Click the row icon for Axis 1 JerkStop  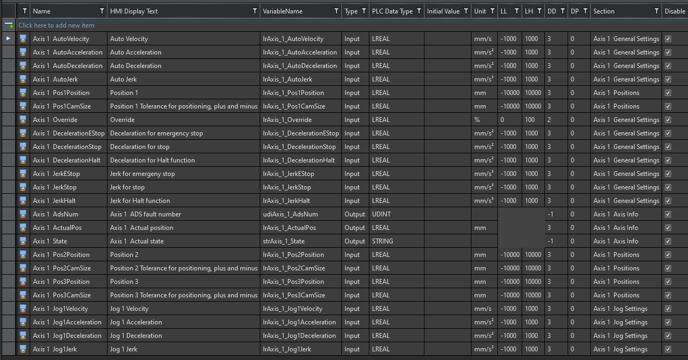(23, 187)
